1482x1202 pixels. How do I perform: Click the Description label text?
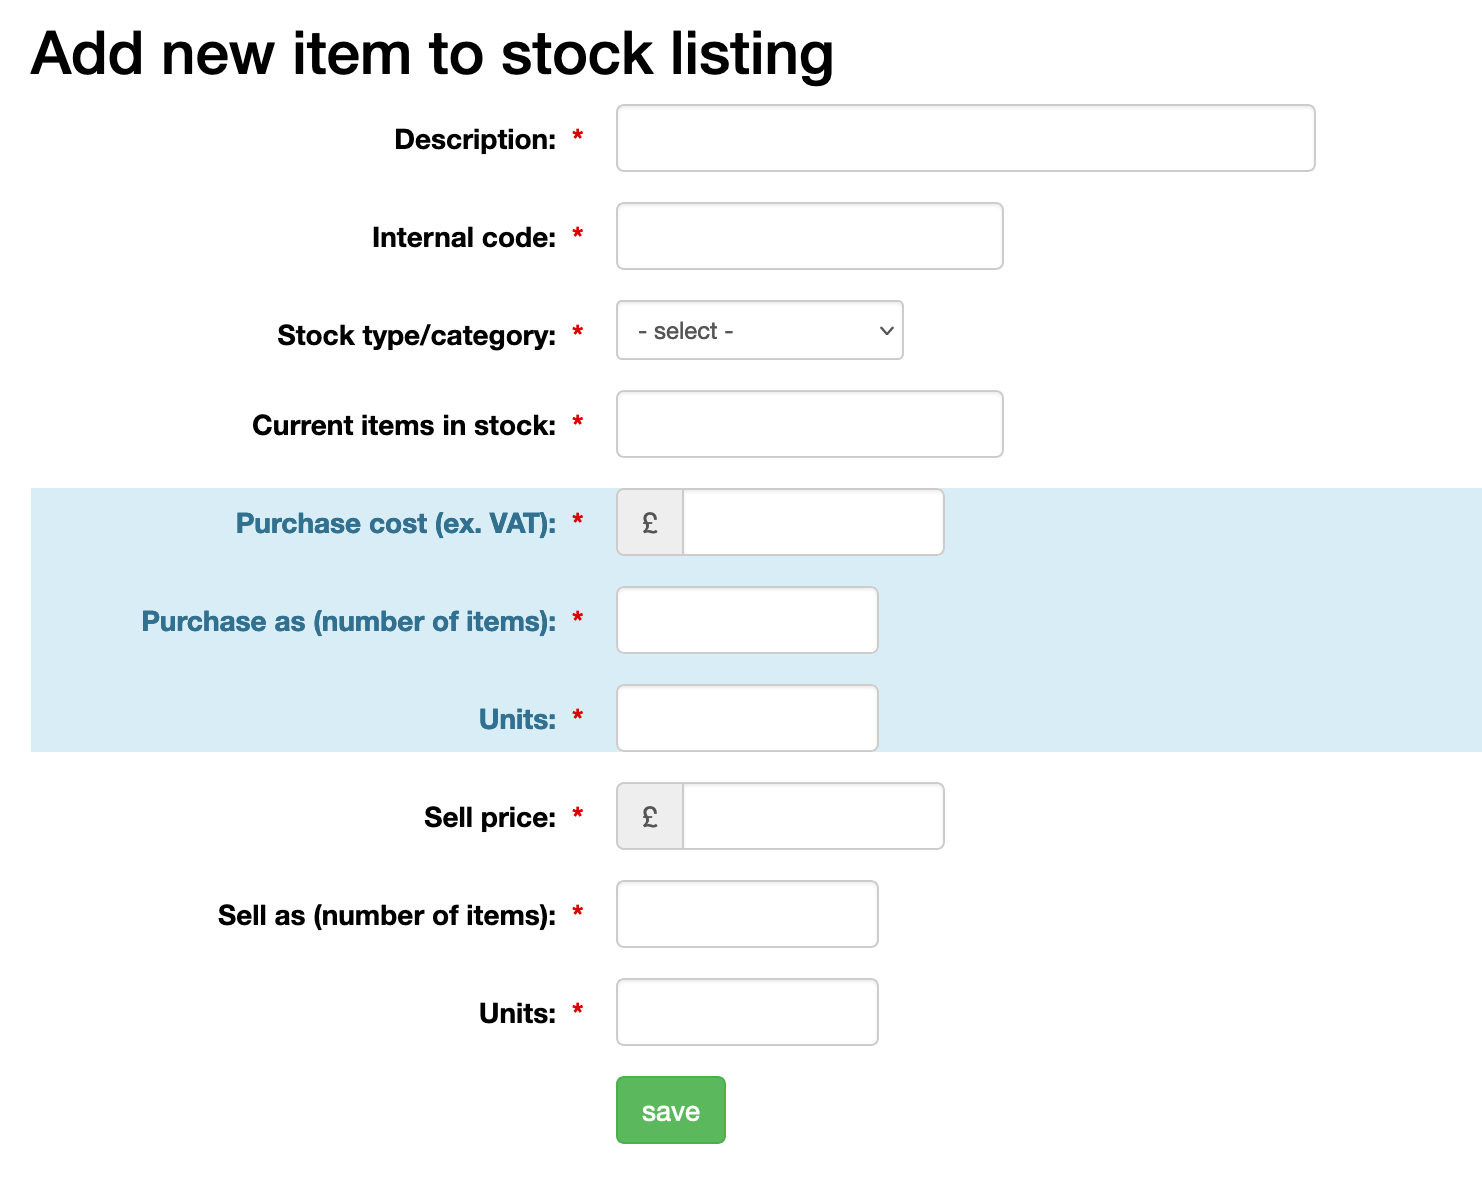pyautogui.click(x=475, y=139)
